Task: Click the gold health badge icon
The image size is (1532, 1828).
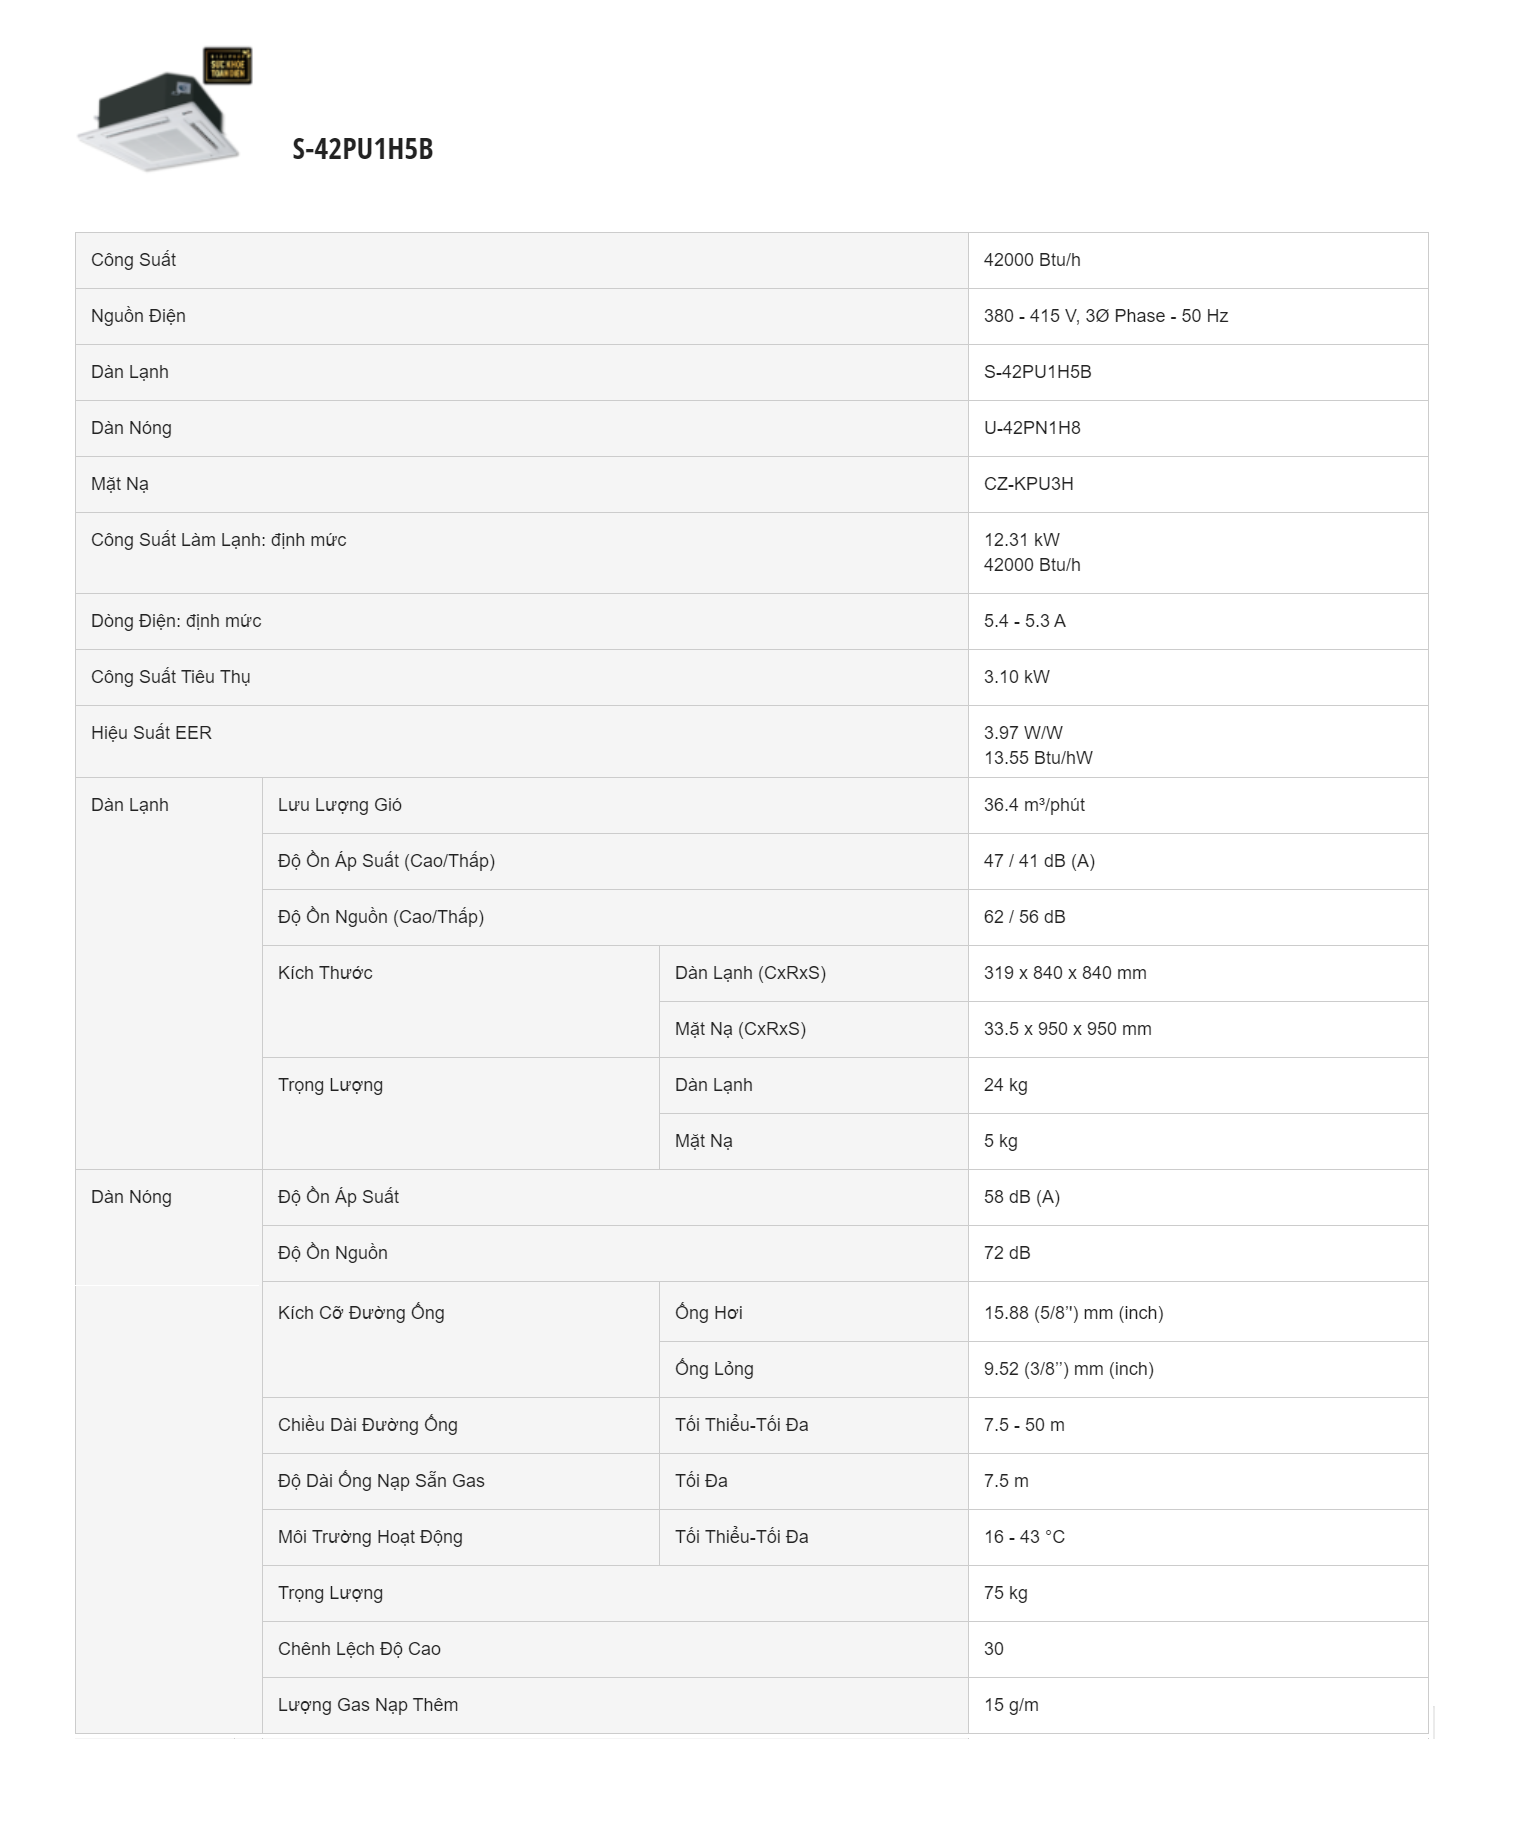Action: coord(227,65)
